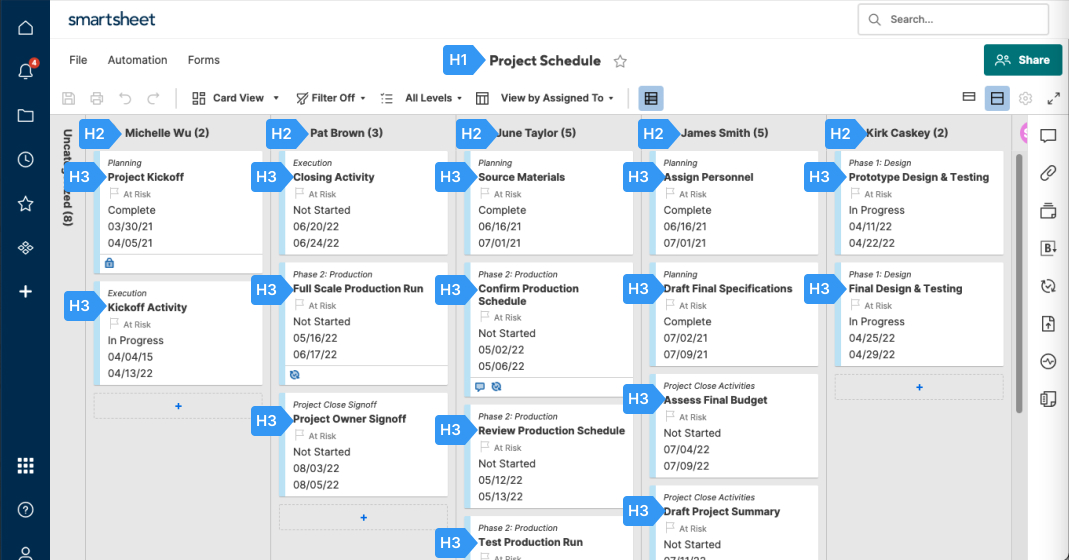Open Favorites star in left sidebar

26,203
